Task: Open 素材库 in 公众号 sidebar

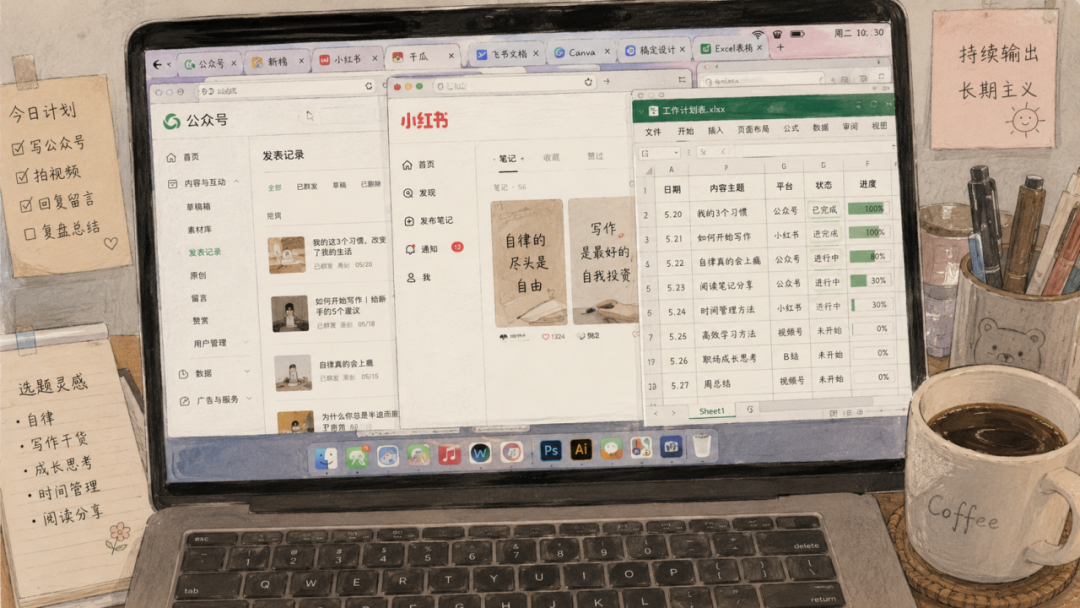Action: (200, 229)
